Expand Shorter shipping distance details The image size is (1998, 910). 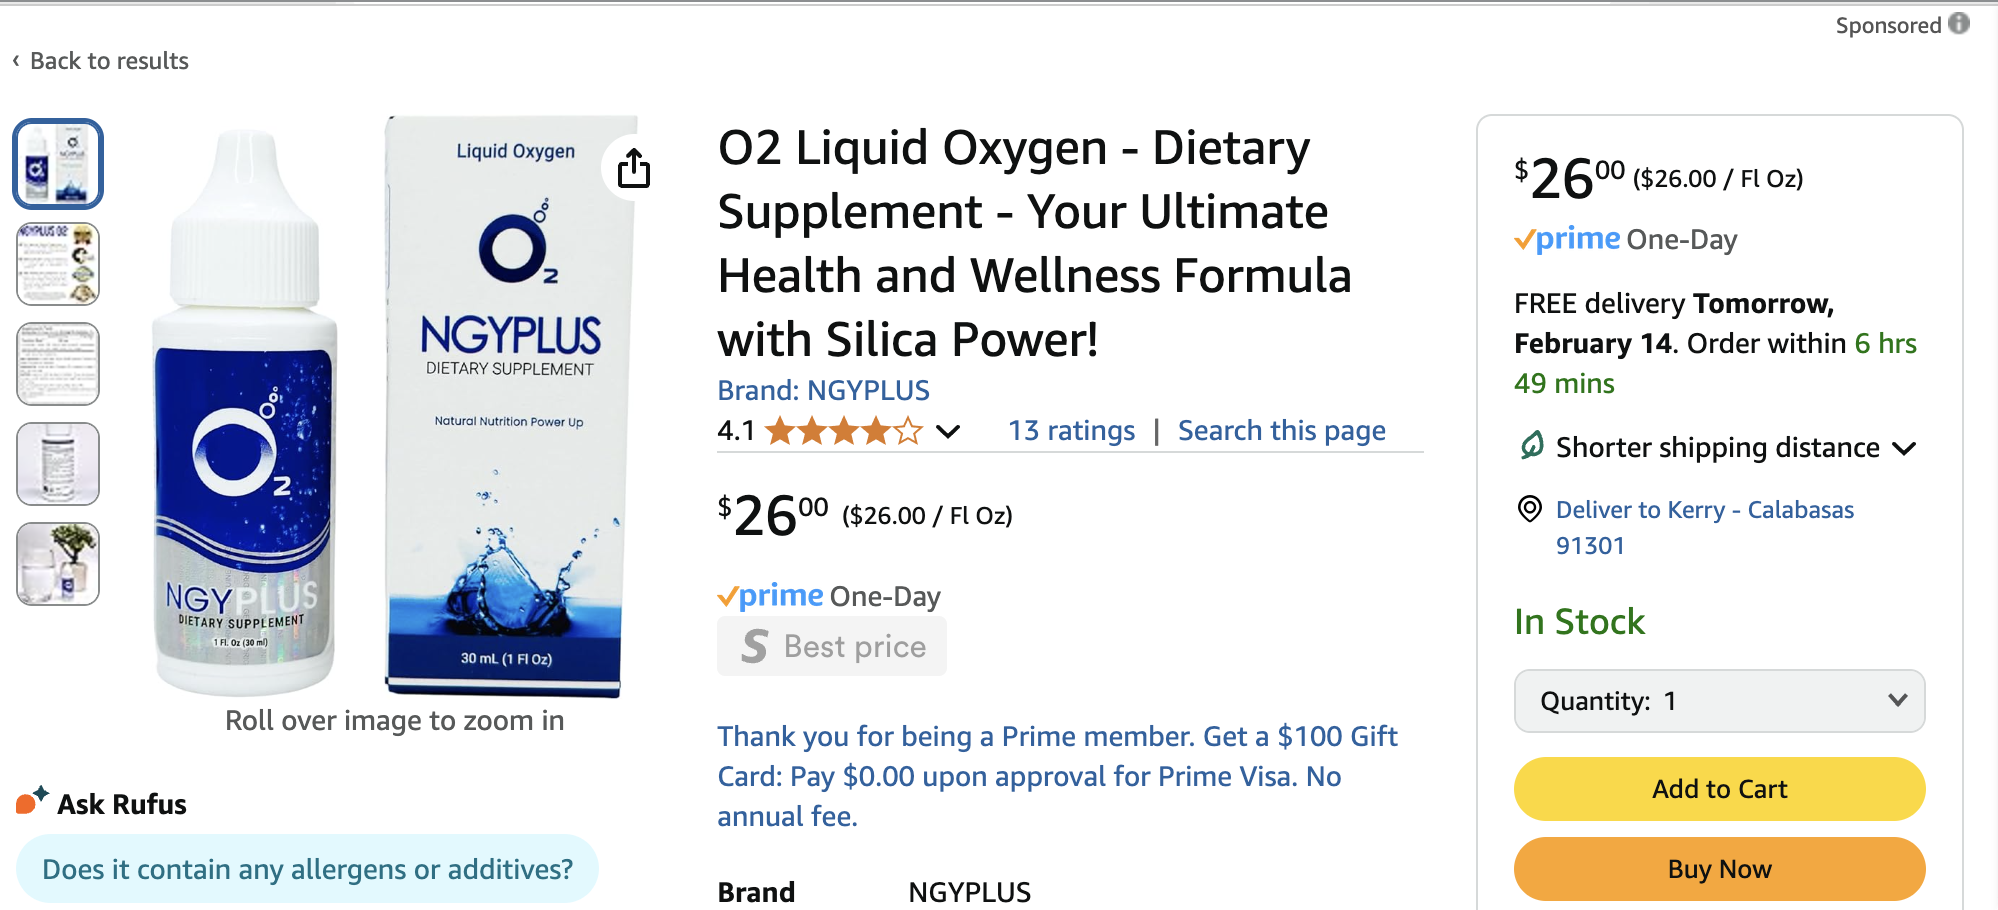1905,448
